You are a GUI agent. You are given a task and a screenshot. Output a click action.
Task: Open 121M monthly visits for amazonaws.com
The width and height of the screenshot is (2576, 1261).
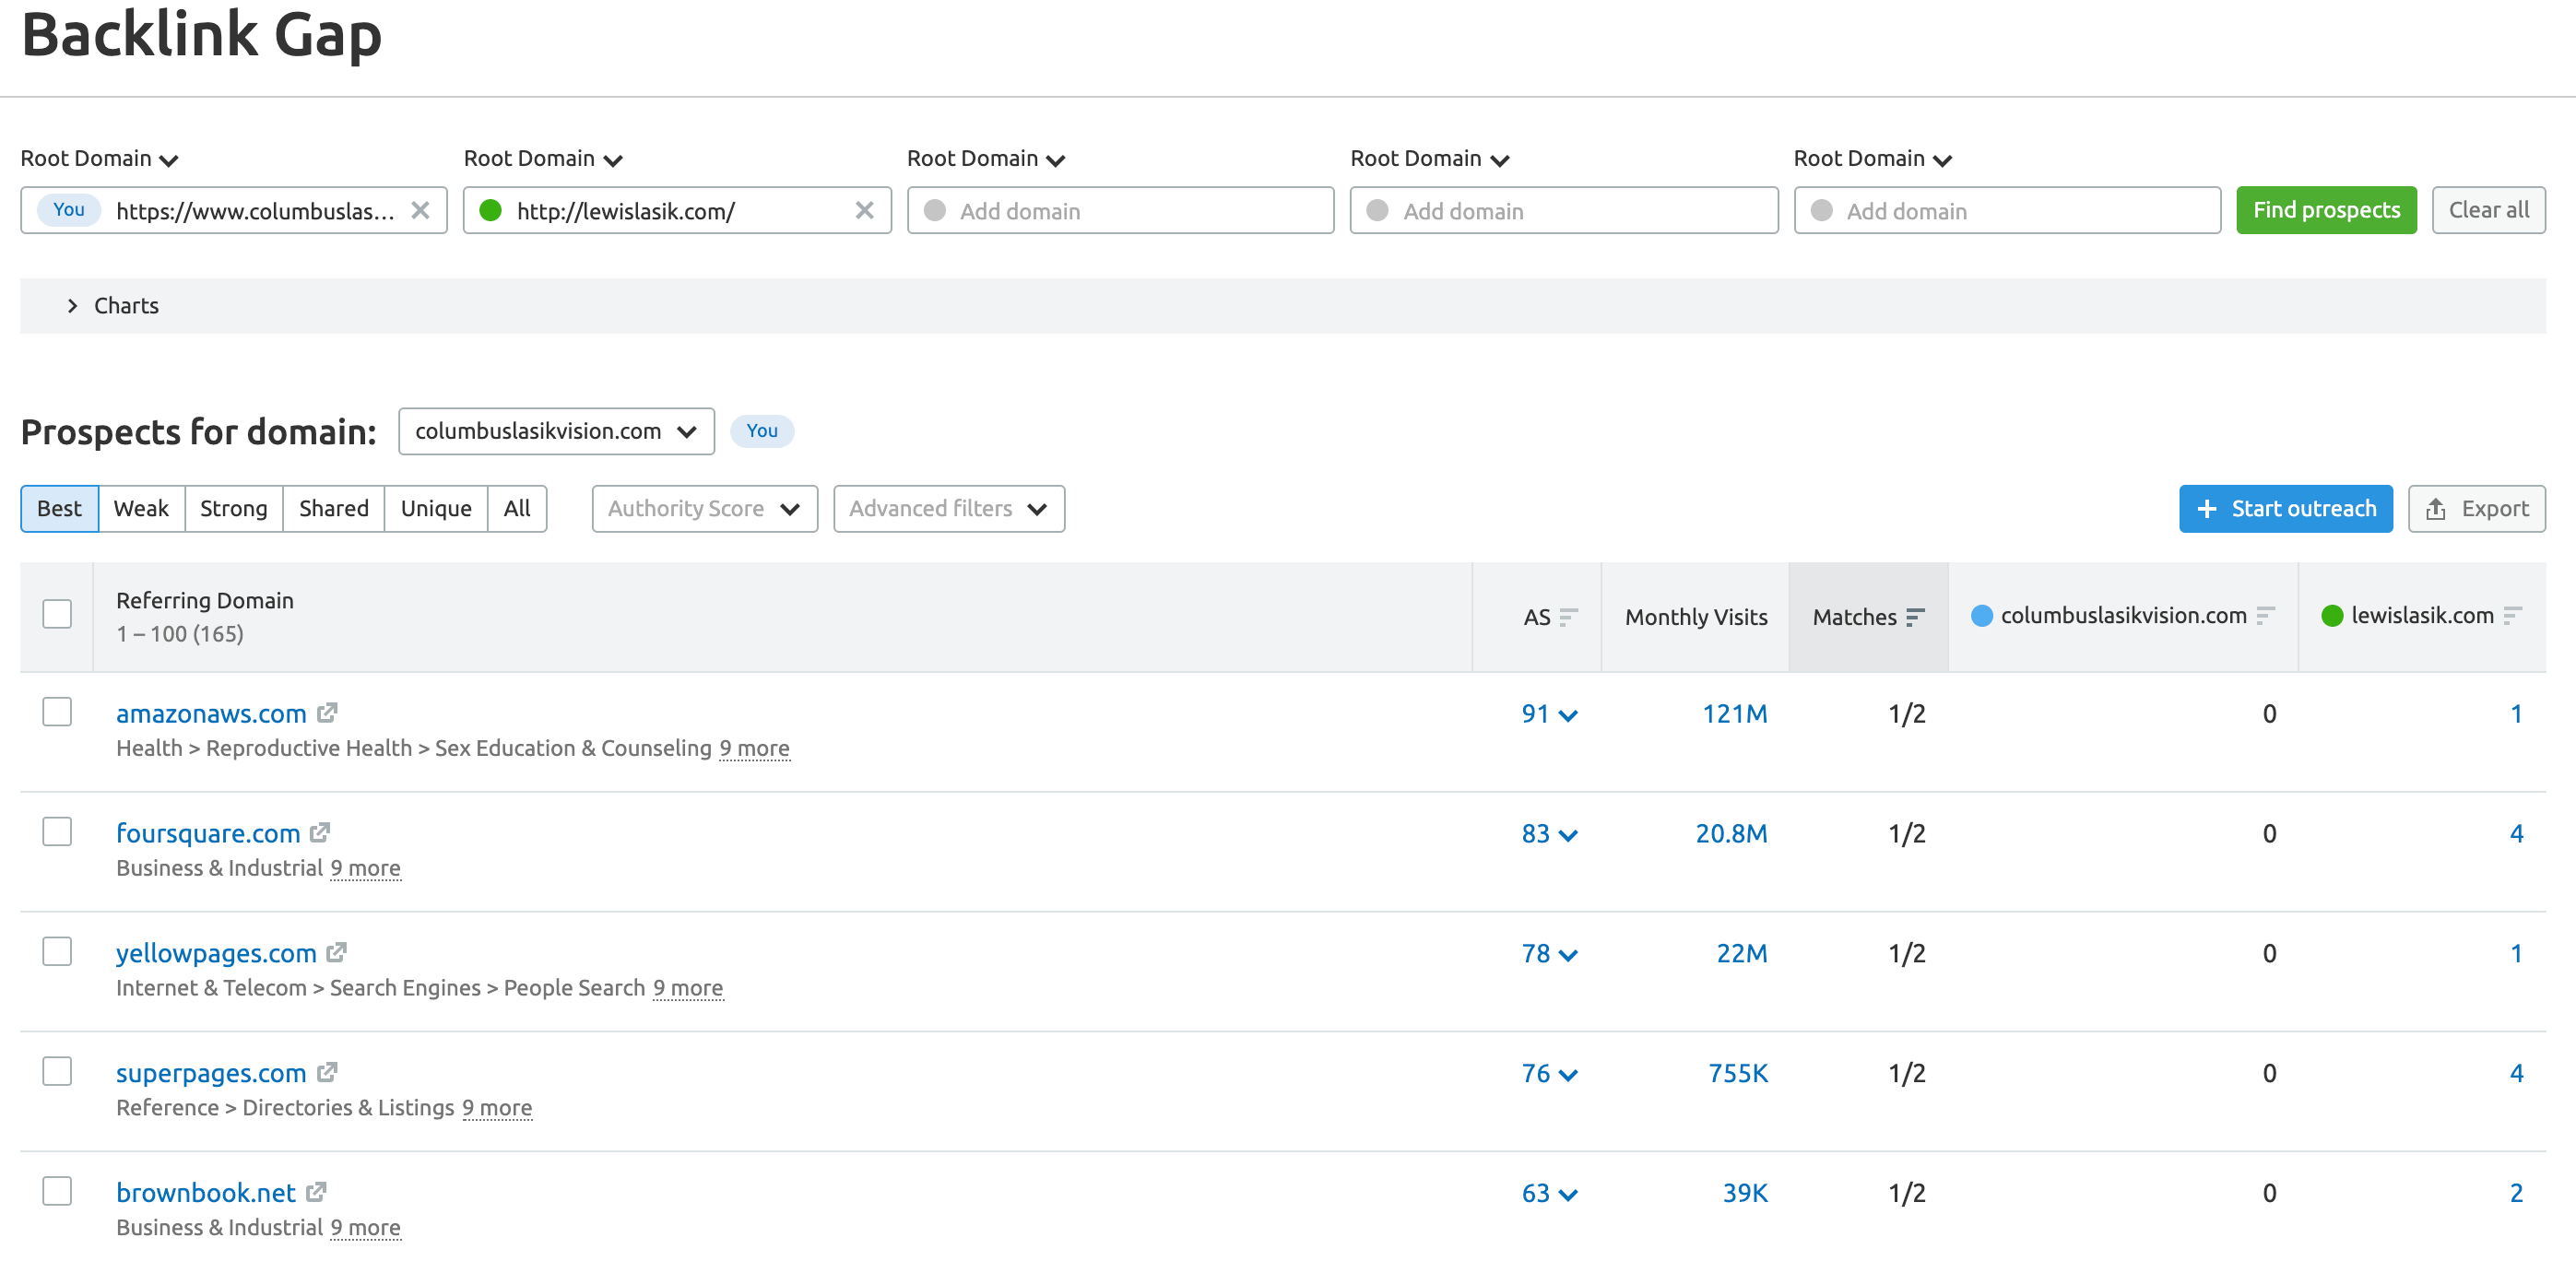click(x=1735, y=714)
